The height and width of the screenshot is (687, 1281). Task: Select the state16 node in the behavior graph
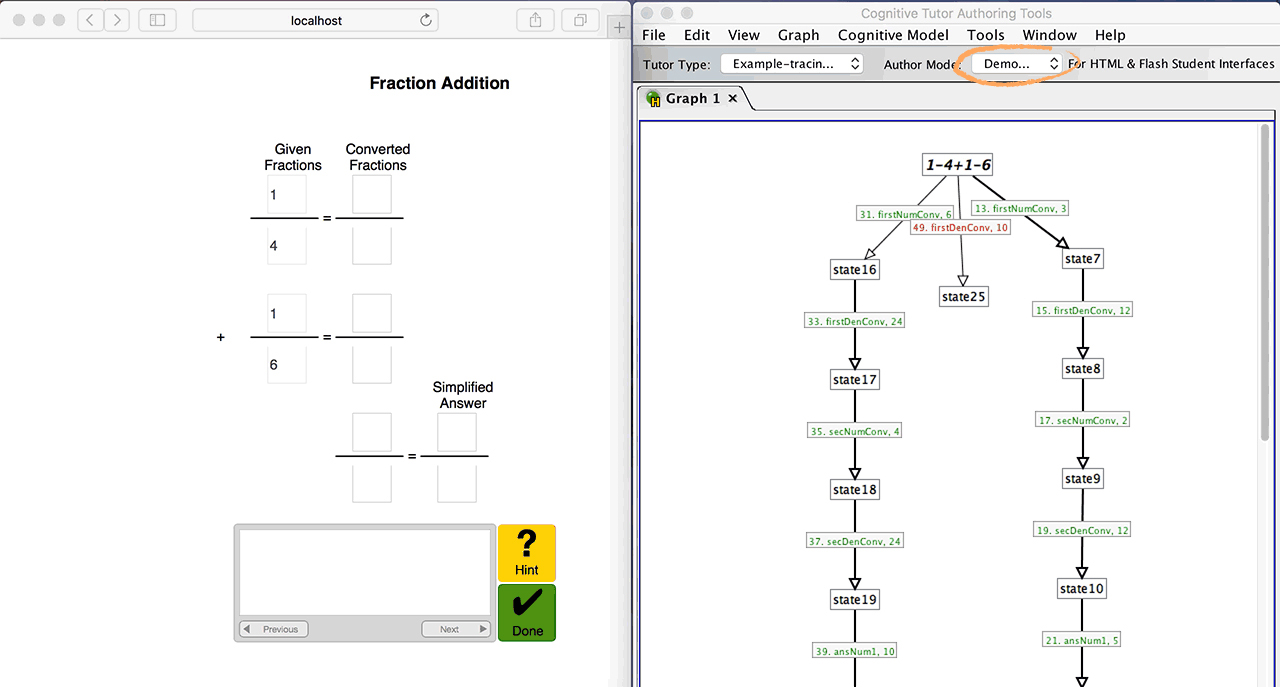click(x=854, y=269)
